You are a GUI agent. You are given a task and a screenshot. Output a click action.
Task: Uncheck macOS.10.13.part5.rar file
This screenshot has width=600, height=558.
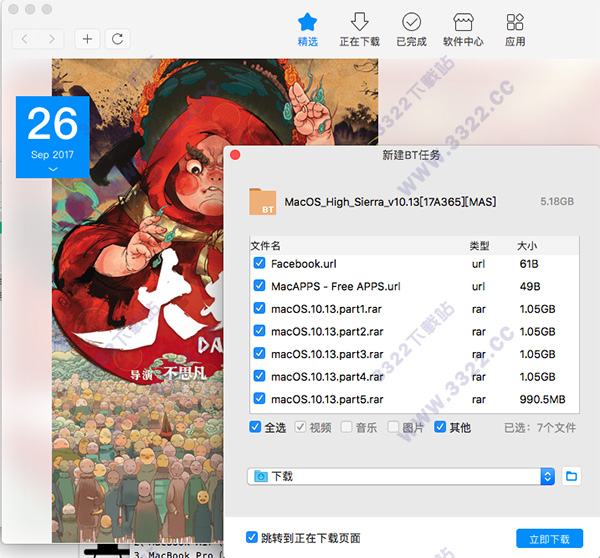(x=259, y=398)
